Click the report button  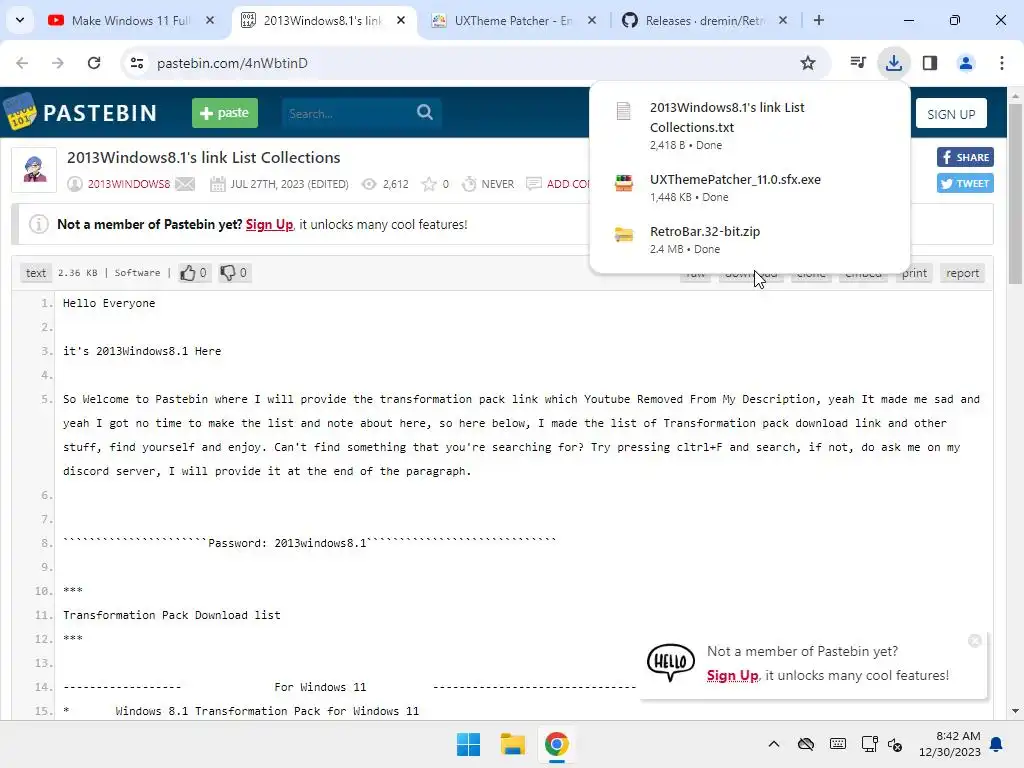tap(963, 273)
